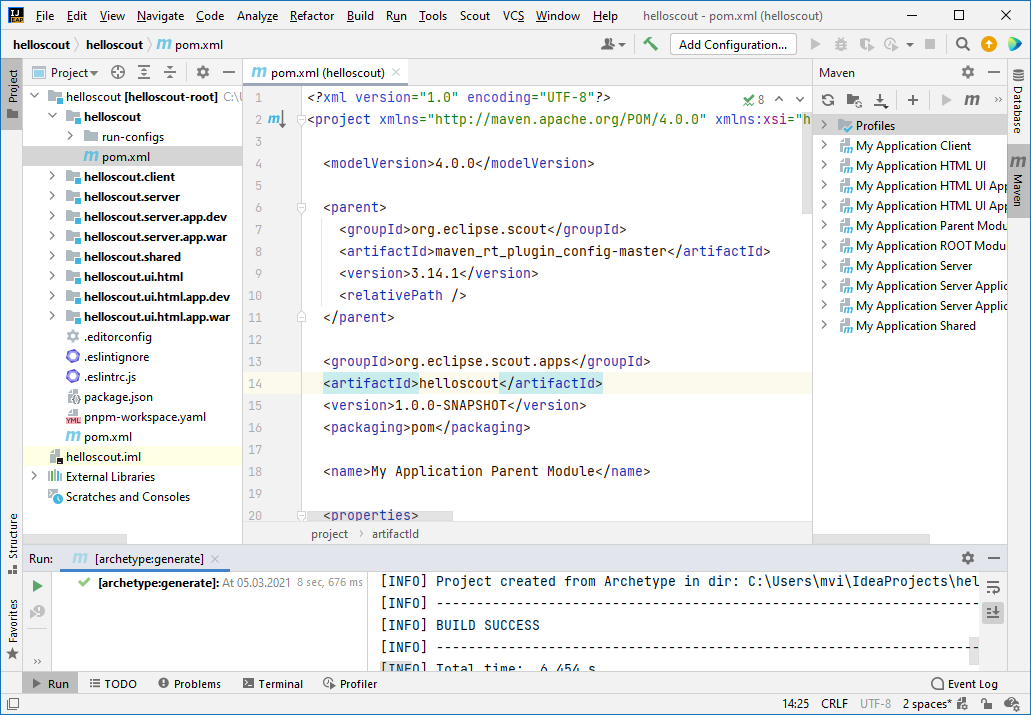Click the CRLF line separator indicator
1031x715 pixels.
pyautogui.click(x=834, y=703)
